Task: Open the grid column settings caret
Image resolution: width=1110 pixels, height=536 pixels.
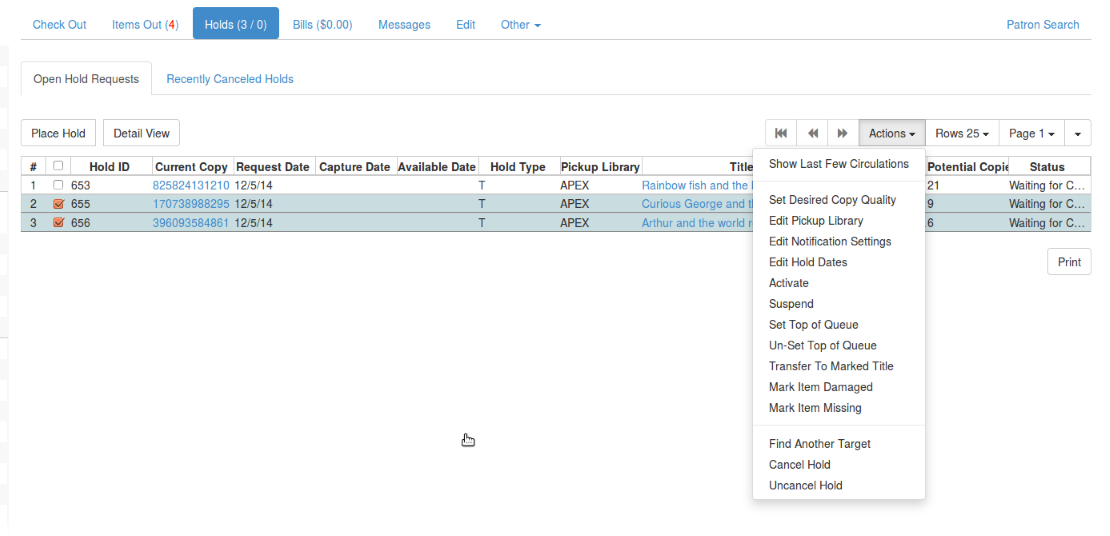Action: click(x=1077, y=133)
